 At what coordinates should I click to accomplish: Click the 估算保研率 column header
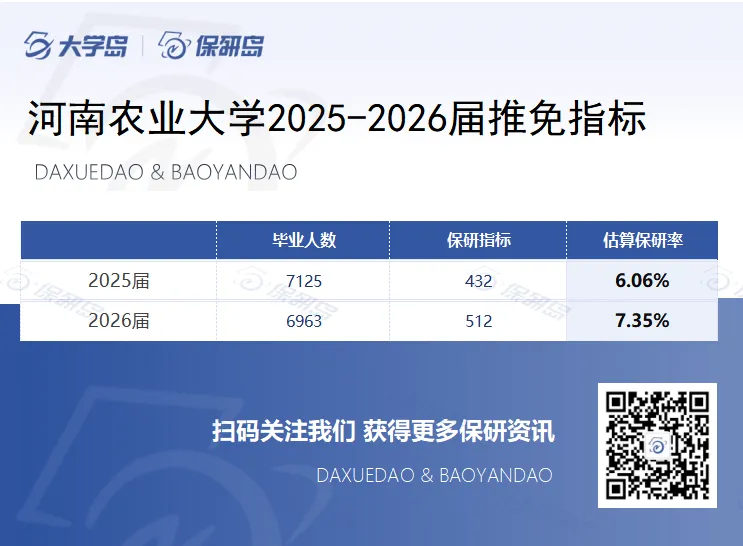pos(643,240)
